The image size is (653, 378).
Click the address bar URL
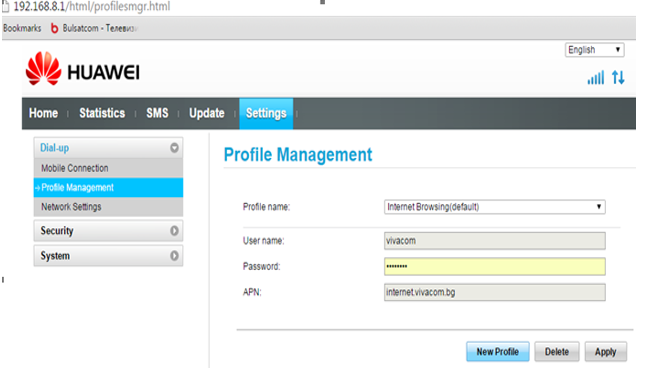[x=92, y=7]
